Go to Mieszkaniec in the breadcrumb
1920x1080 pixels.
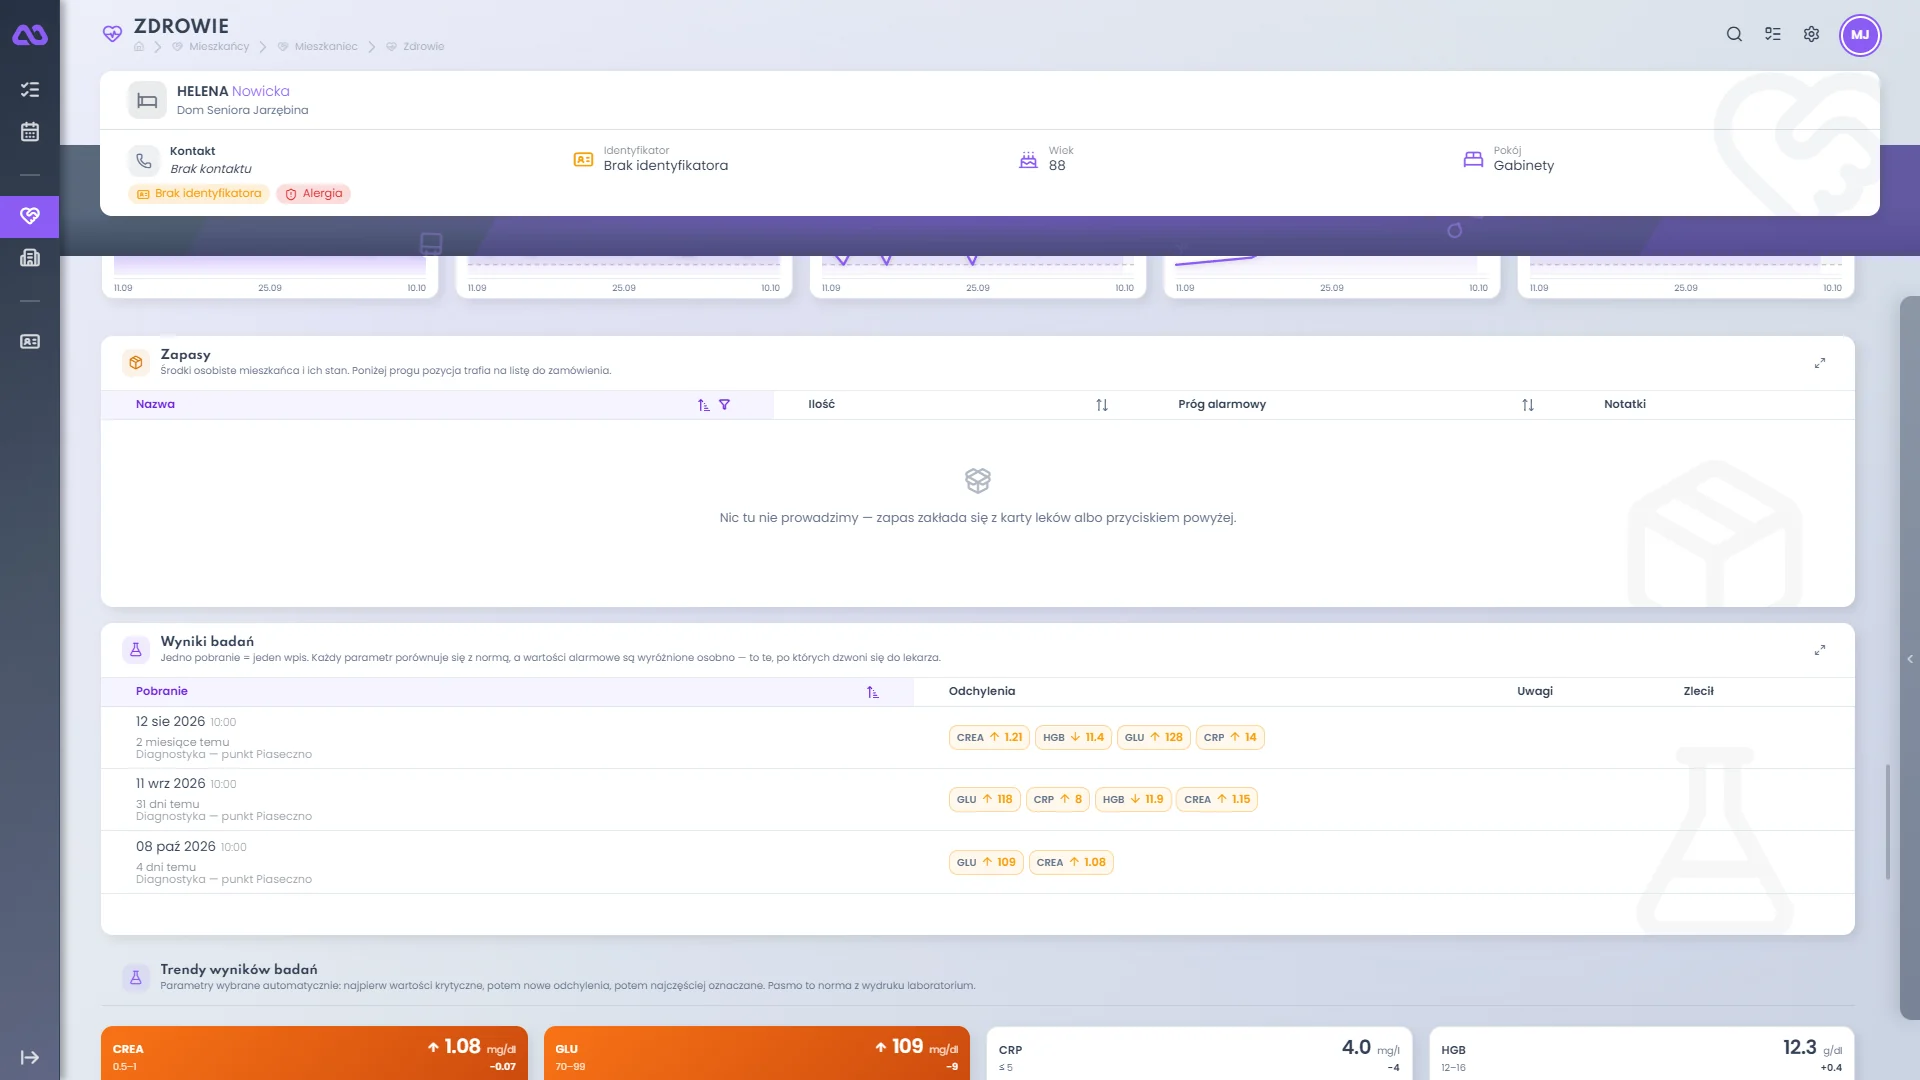[x=318, y=47]
